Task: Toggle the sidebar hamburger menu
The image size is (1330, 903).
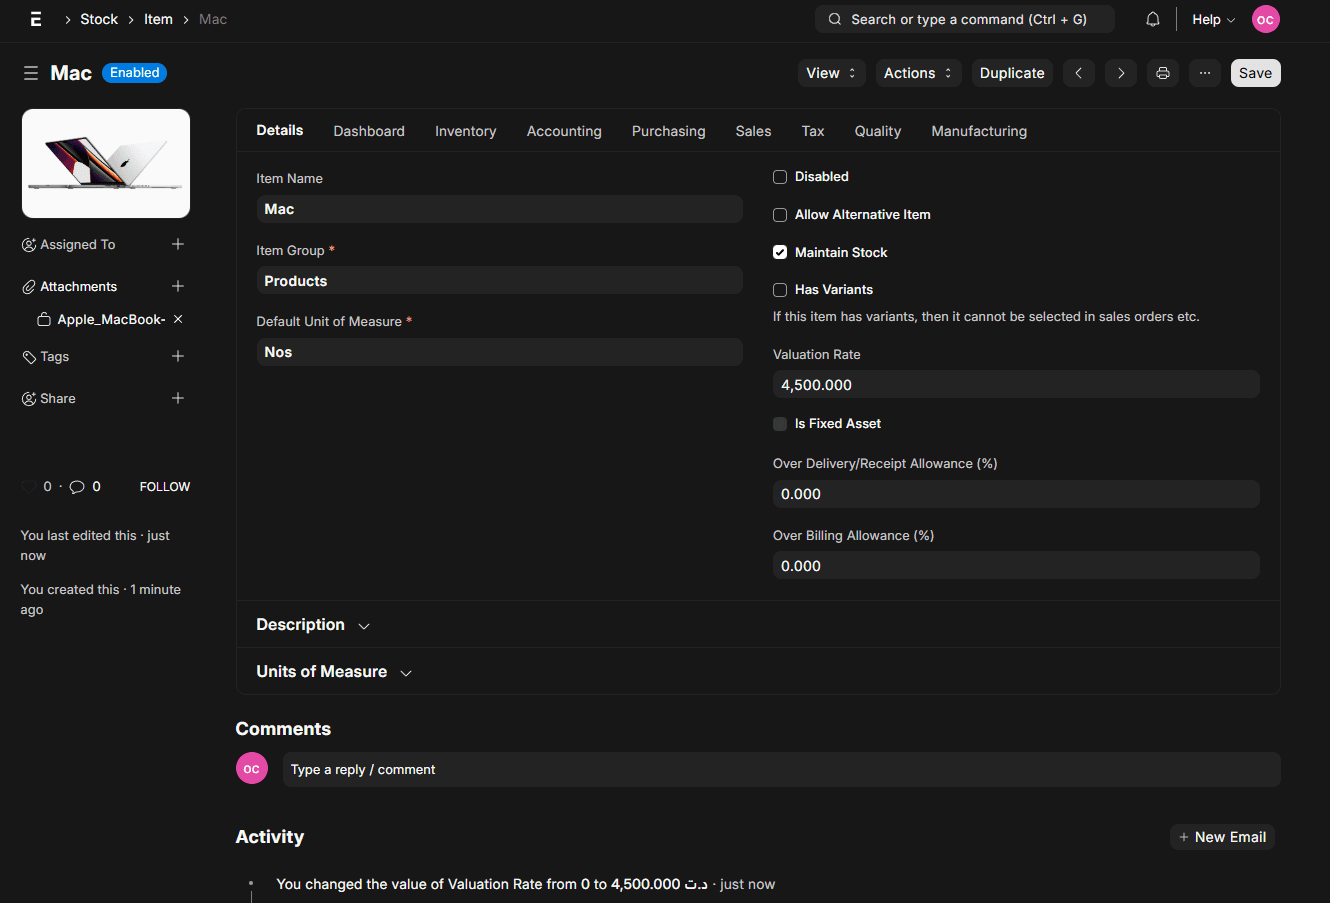Action: point(31,73)
